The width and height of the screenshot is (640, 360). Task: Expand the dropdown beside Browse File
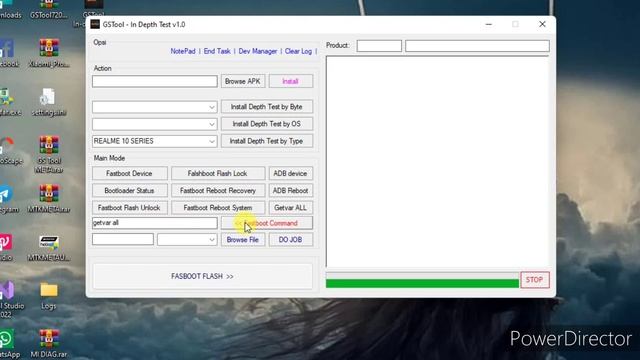[212, 240]
